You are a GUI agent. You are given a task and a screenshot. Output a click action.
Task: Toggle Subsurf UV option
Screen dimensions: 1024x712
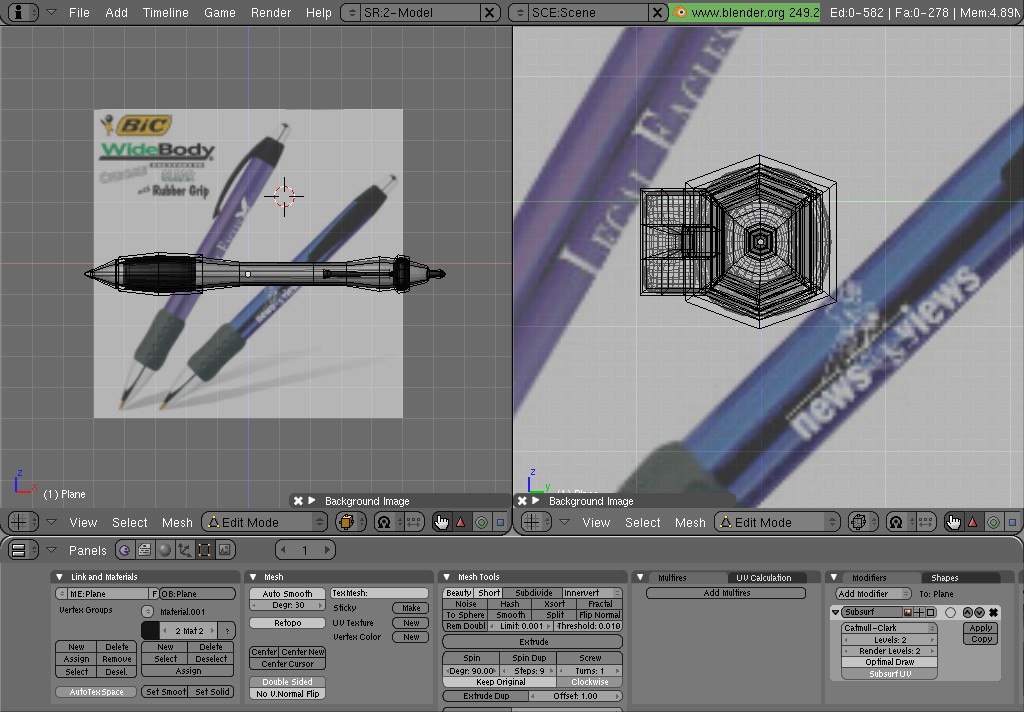click(x=889, y=673)
